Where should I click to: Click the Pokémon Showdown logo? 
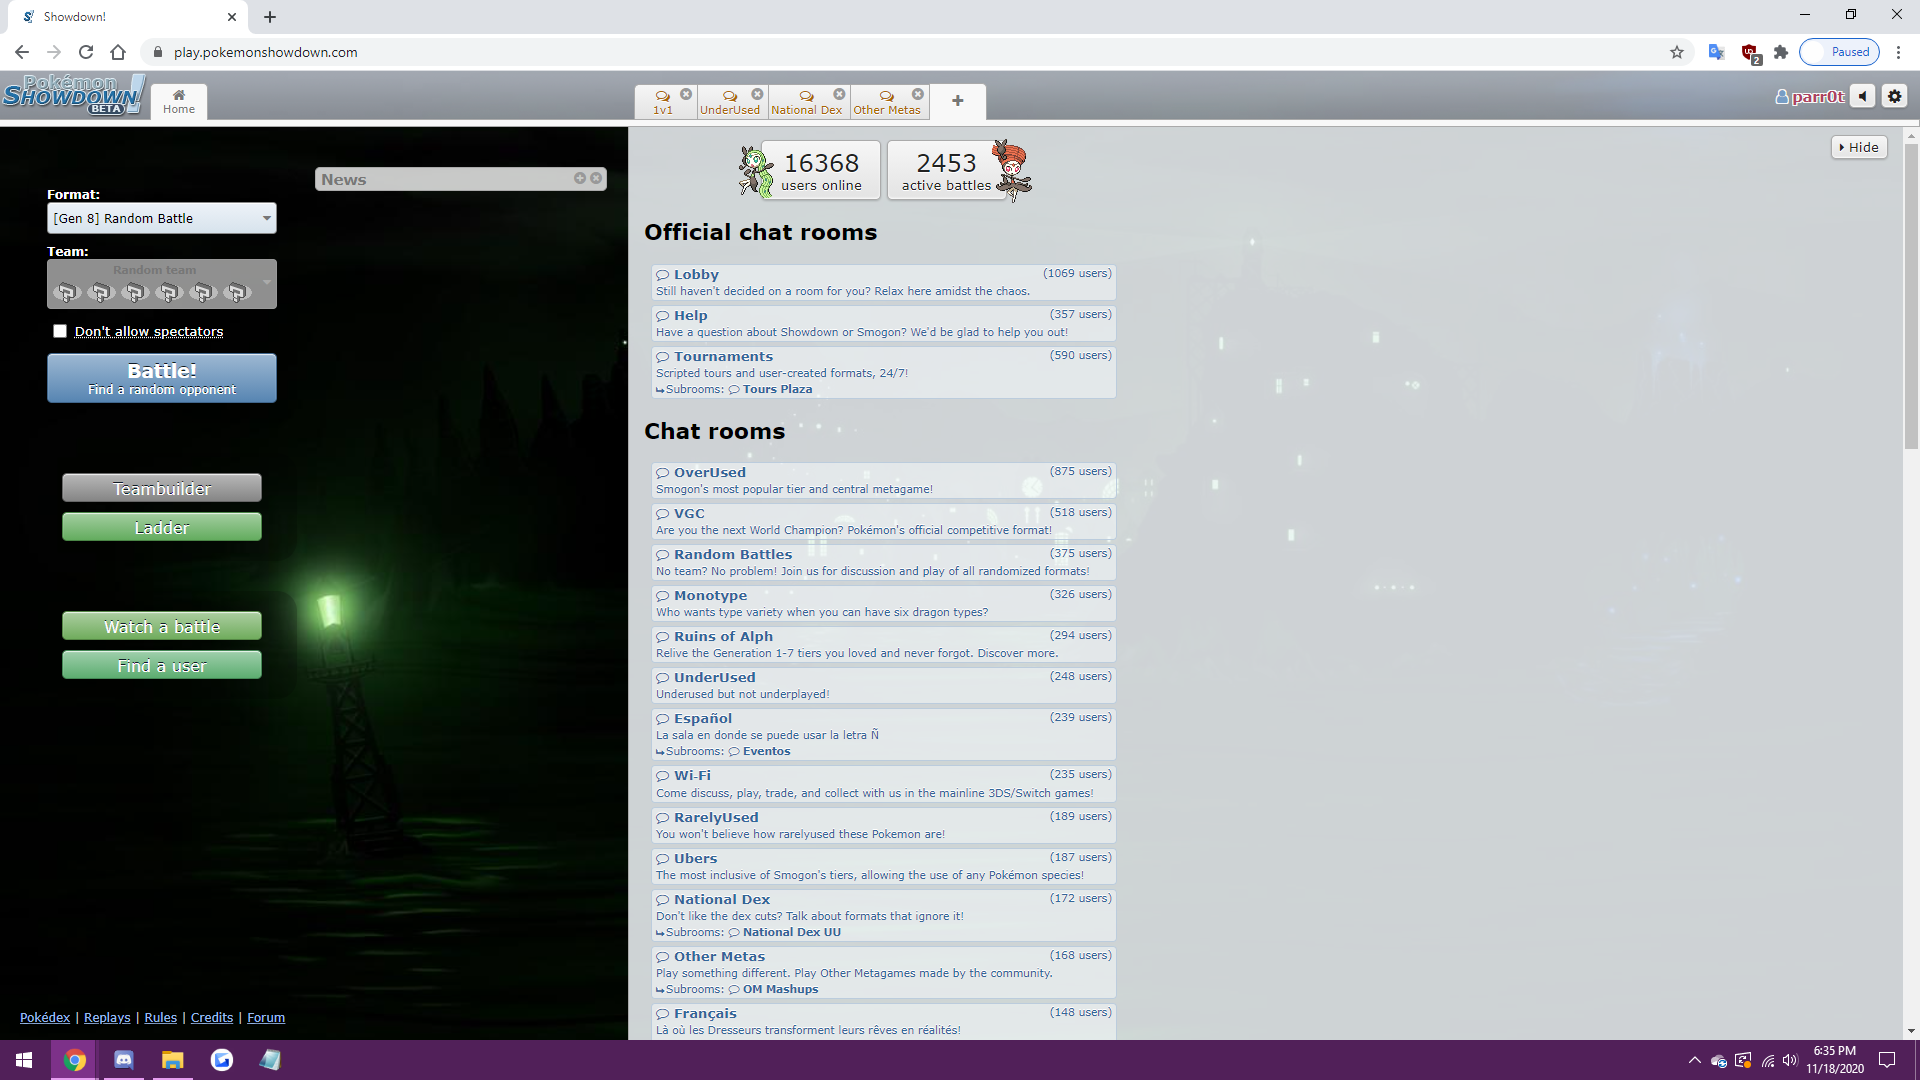(73, 95)
